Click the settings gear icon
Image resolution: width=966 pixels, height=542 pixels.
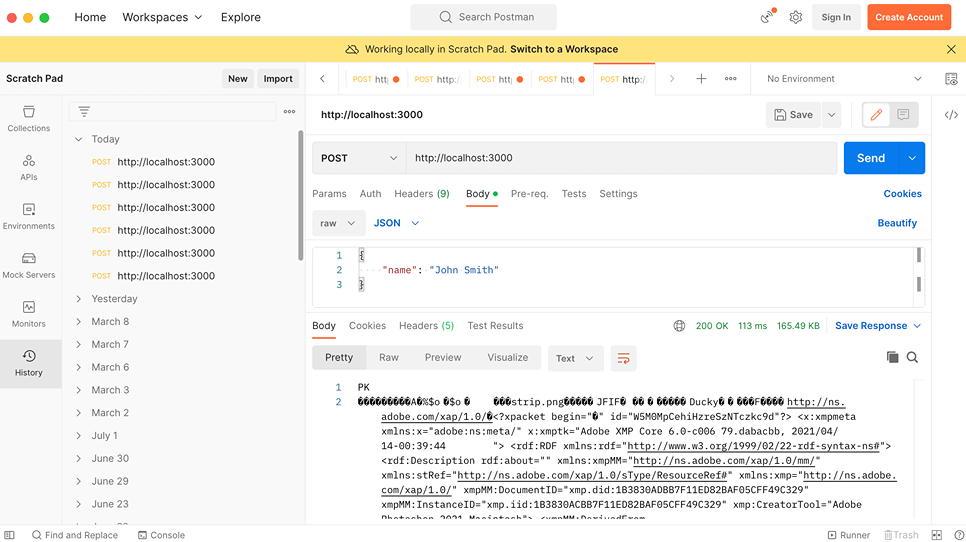[796, 17]
